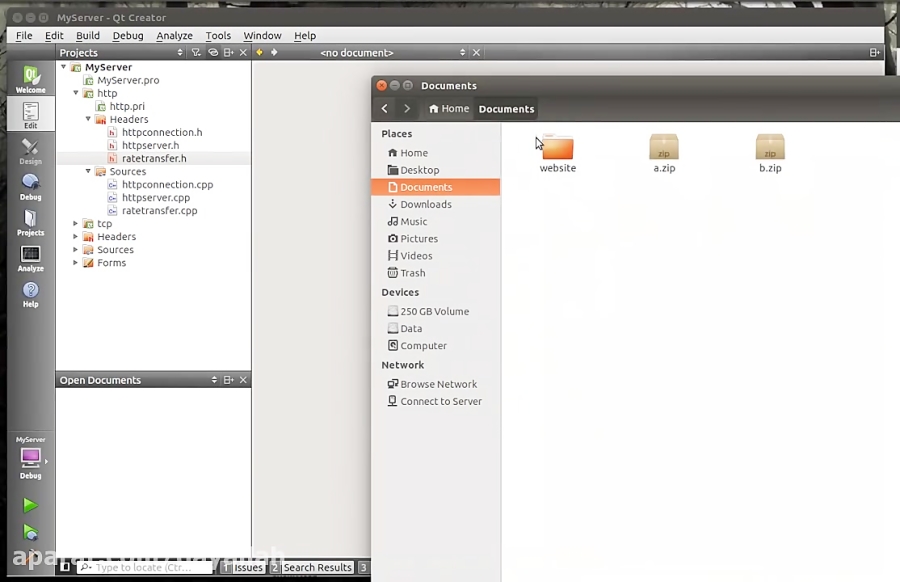Open httpserver.cpp from Sources
Screen dimensions: 900x582
point(155,198)
